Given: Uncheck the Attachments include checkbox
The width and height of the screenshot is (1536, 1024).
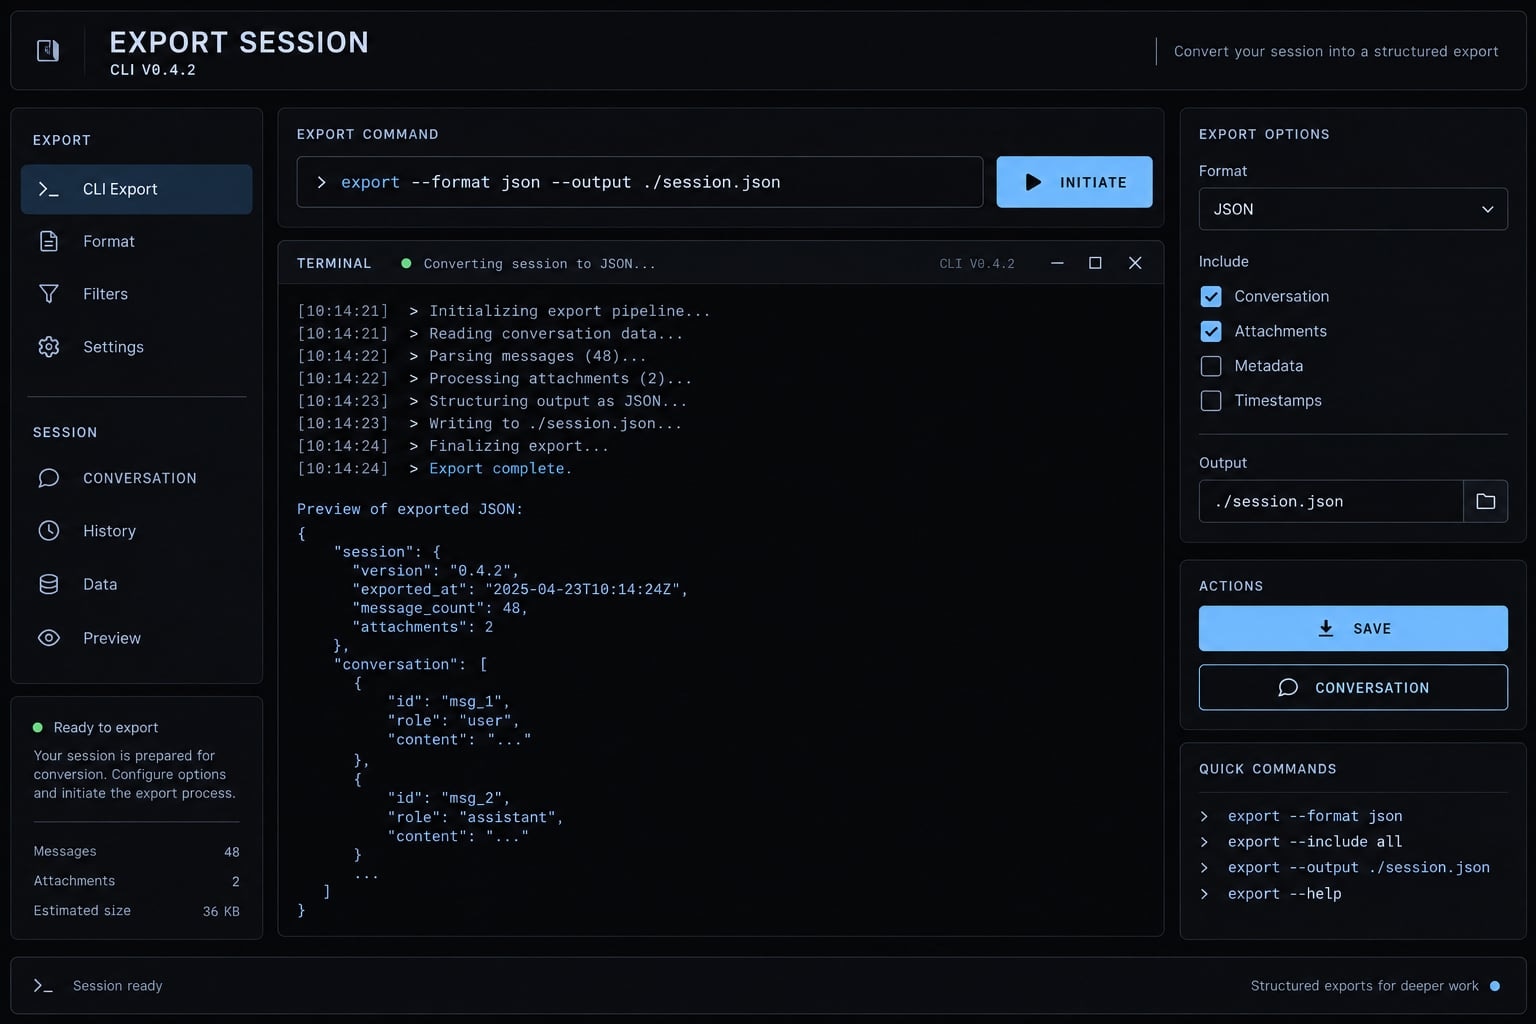Looking at the screenshot, I should pyautogui.click(x=1211, y=331).
